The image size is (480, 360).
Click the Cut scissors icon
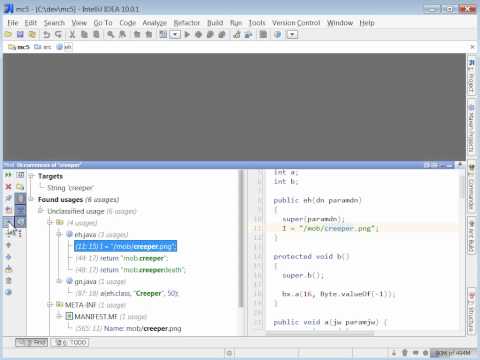tap(72, 35)
